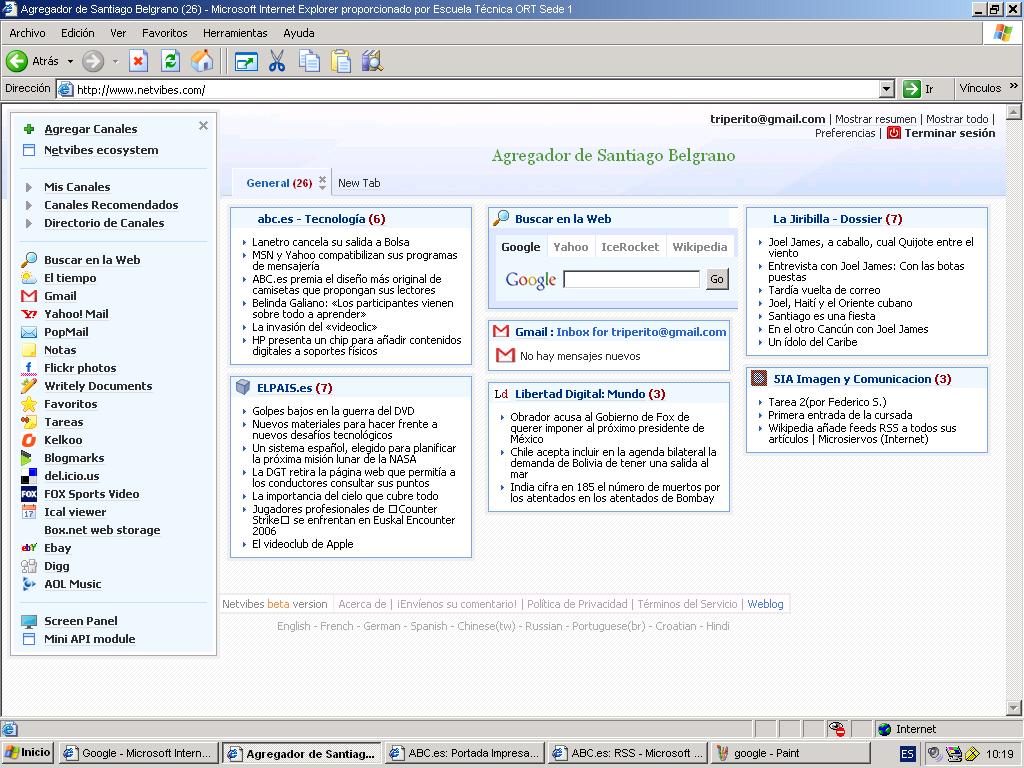Switch to google - Paint taskbar window
The width and height of the screenshot is (1024, 768).
point(791,753)
